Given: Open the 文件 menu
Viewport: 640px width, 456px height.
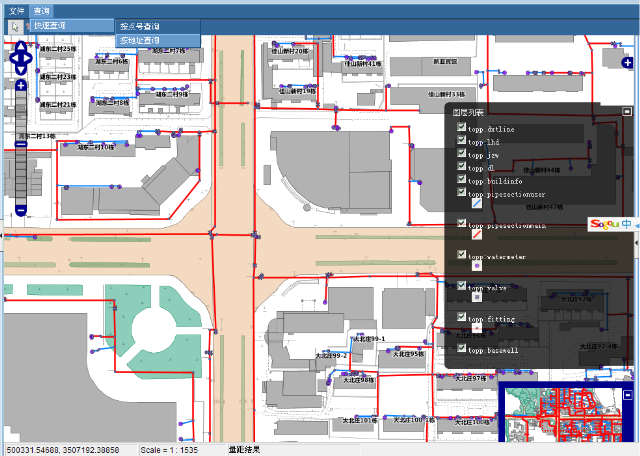Looking at the screenshot, I should (17, 11).
